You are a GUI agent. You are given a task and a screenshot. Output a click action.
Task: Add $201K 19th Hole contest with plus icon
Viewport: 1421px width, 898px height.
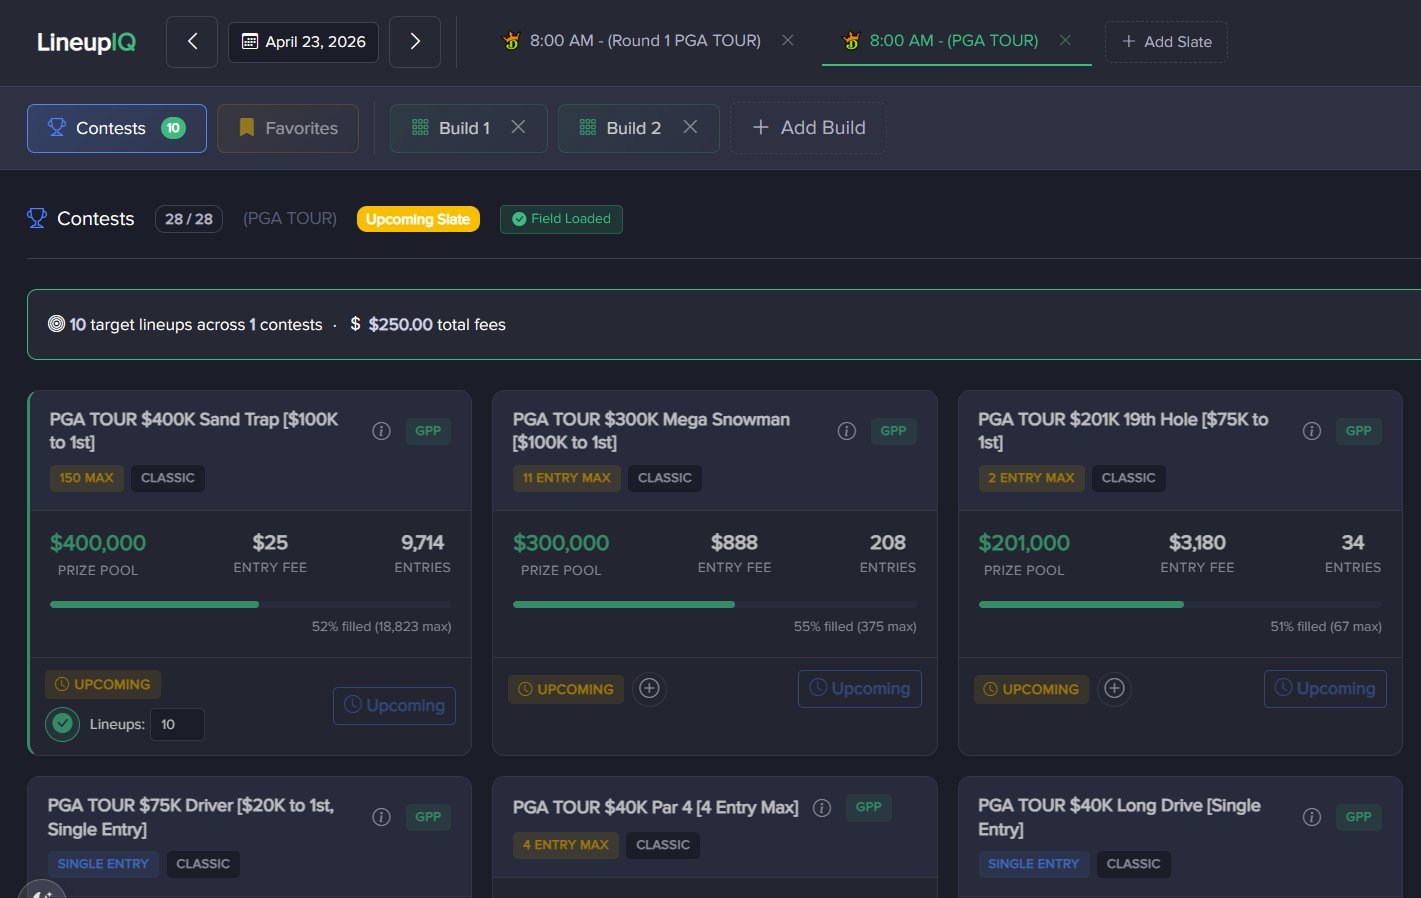[x=1115, y=688]
